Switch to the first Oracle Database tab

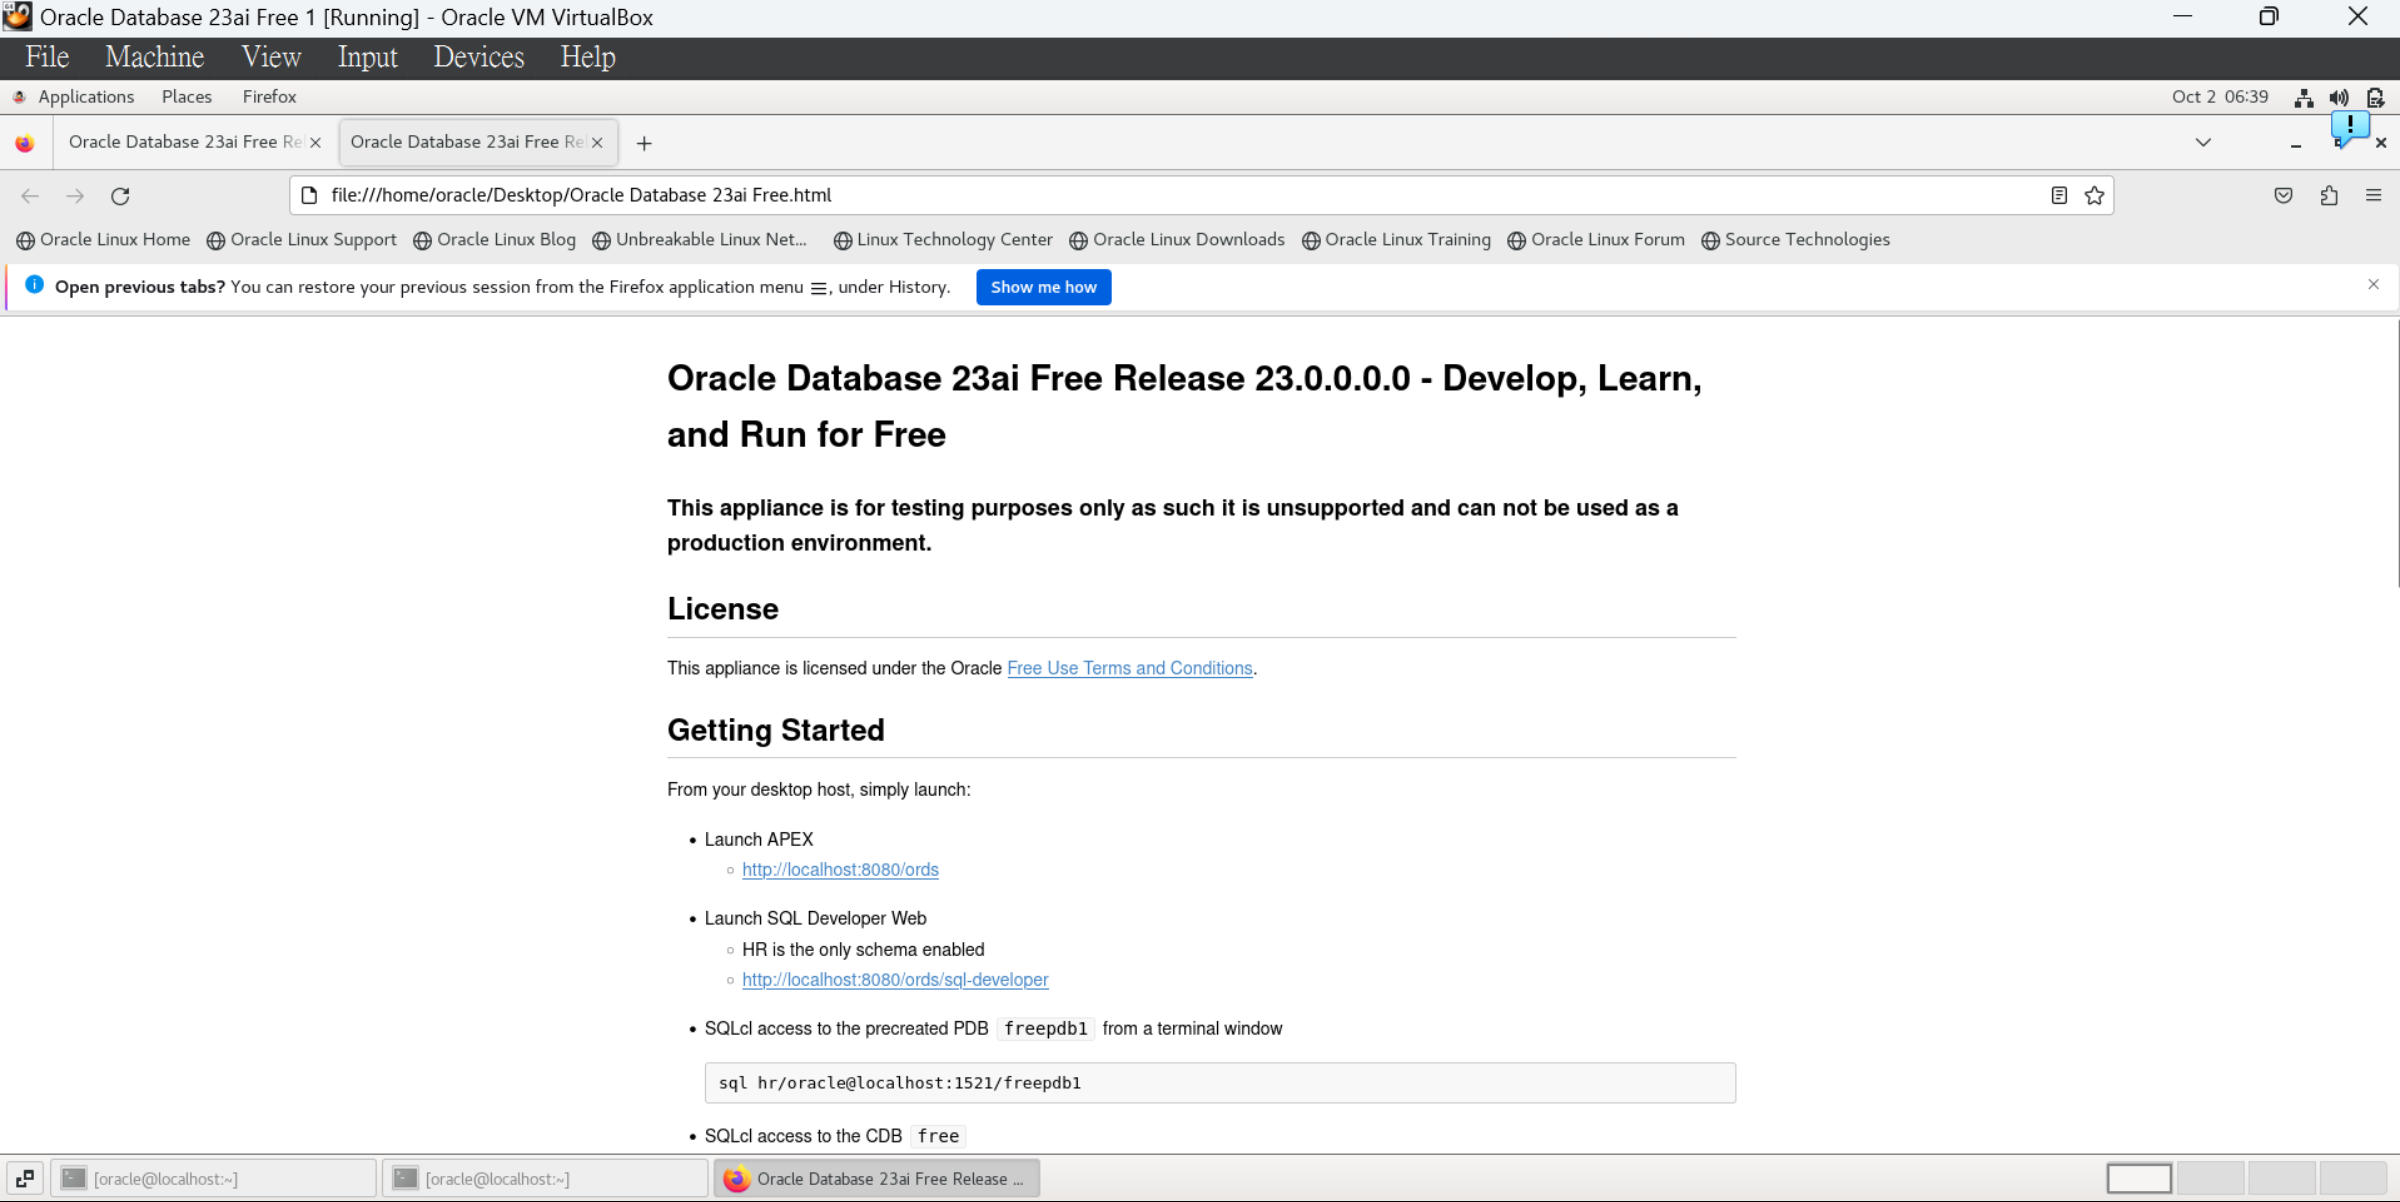(x=185, y=142)
